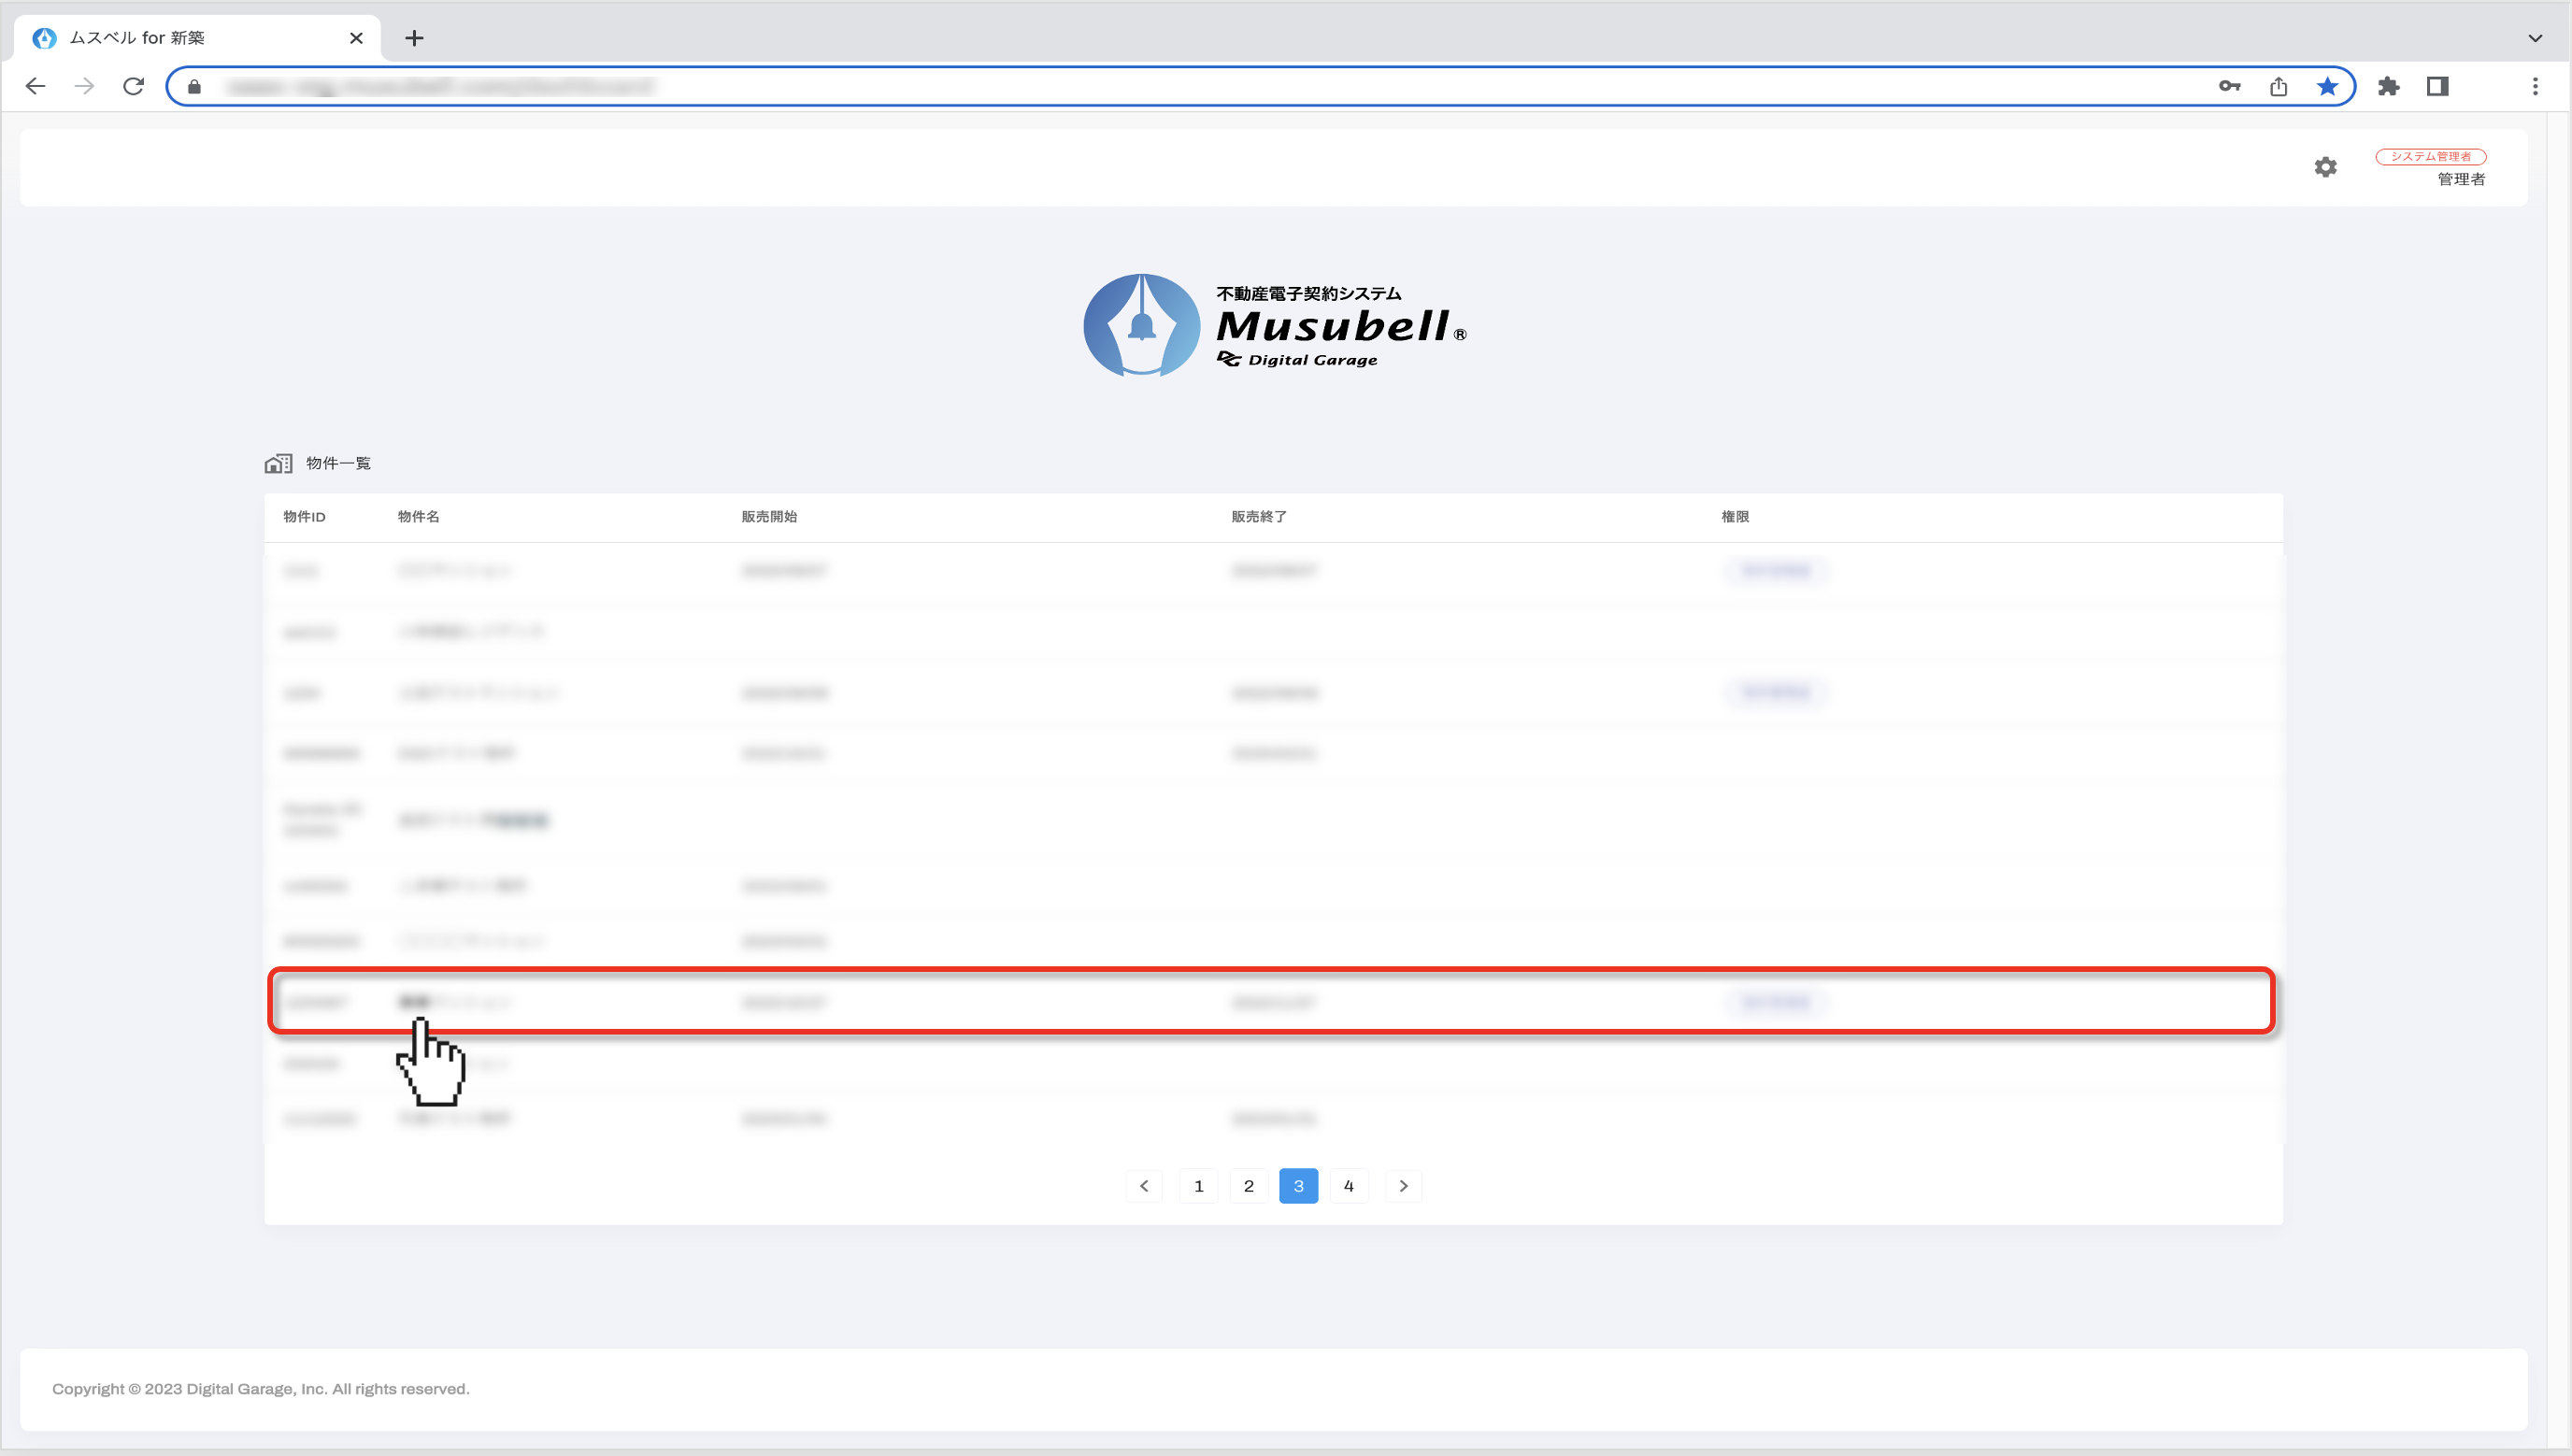The image size is (2572, 1456).
Task: Open the settings gear icon
Action: (x=2325, y=167)
